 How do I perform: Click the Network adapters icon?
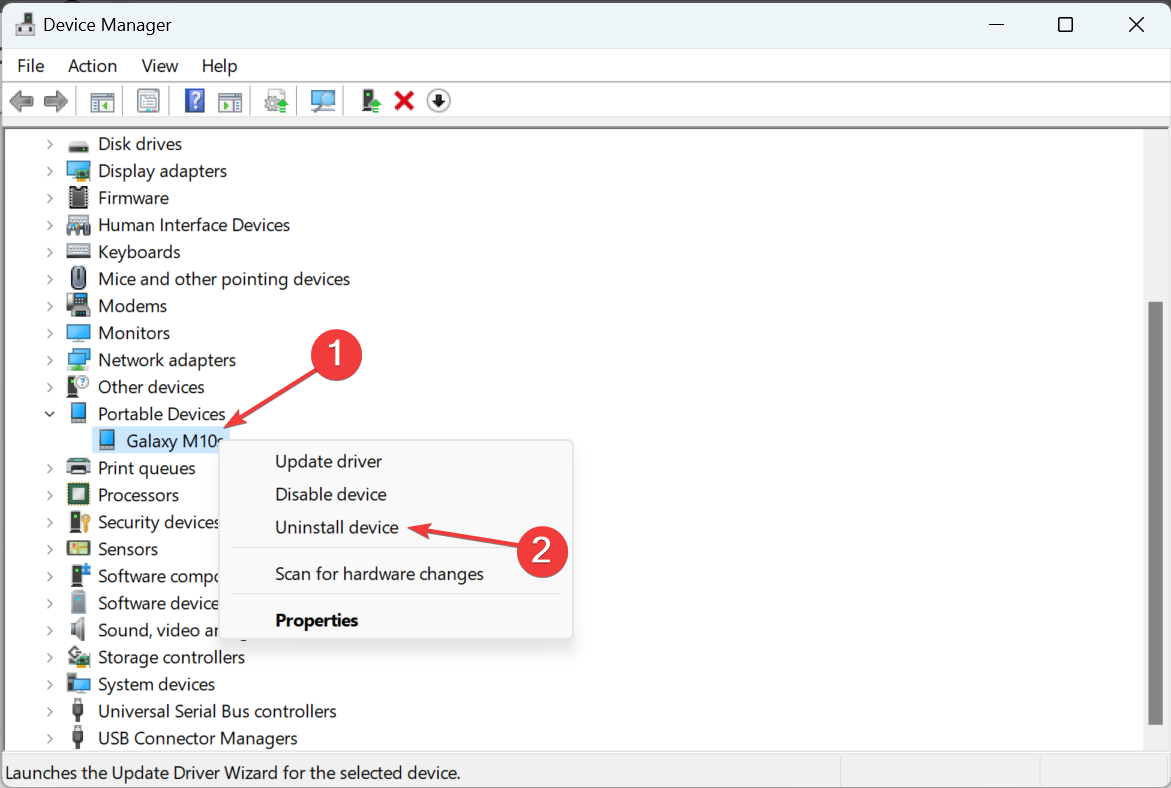(x=78, y=360)
